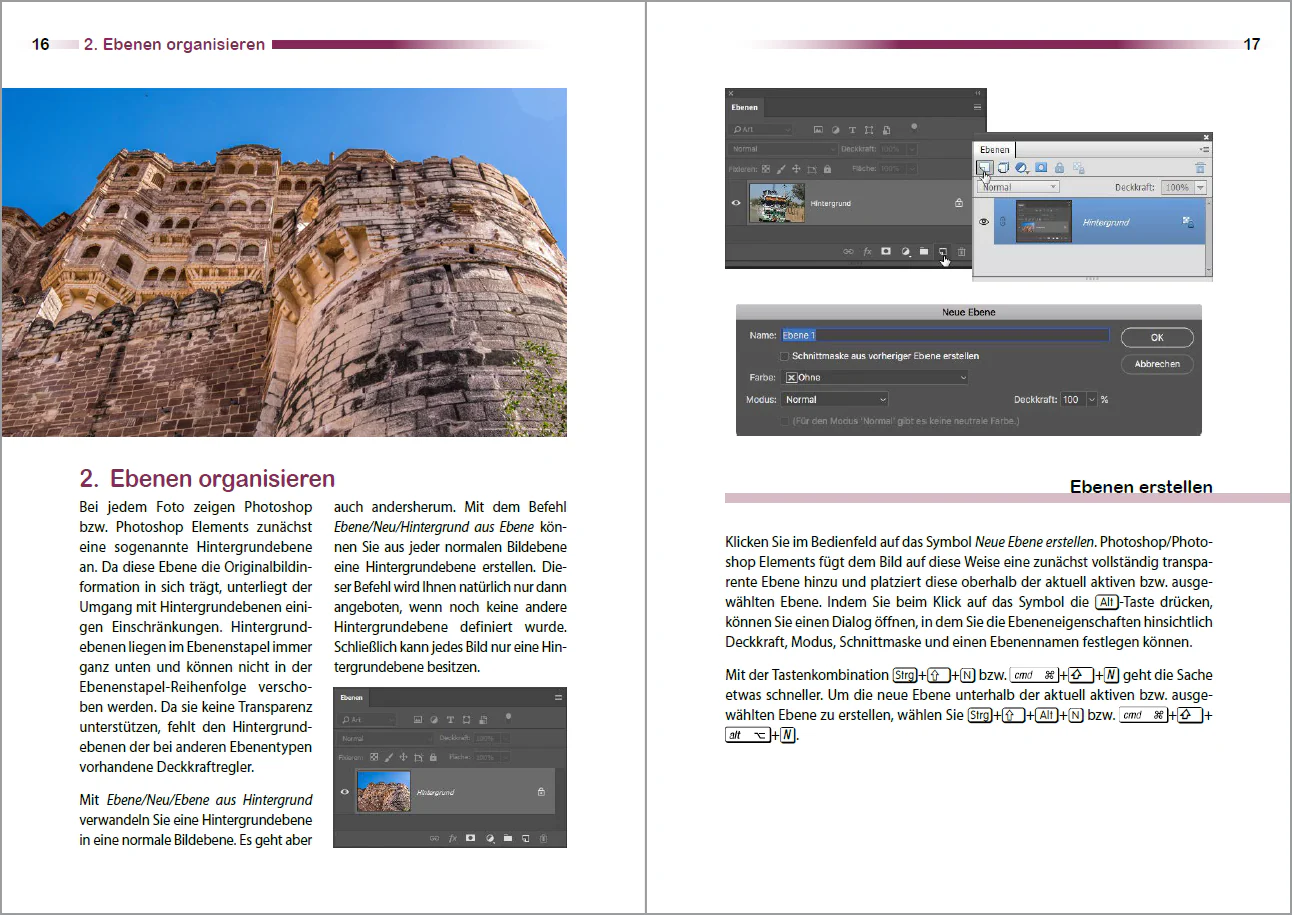This screenshot has height=915, width=1292.
Task: Select the Ebenen tab of the light panel
Action: coord(995,150)
